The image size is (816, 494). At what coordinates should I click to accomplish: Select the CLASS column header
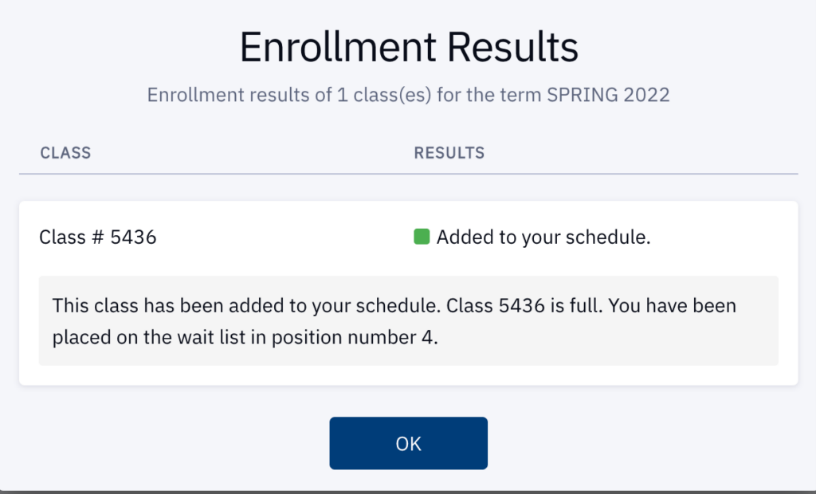(65, 153)
